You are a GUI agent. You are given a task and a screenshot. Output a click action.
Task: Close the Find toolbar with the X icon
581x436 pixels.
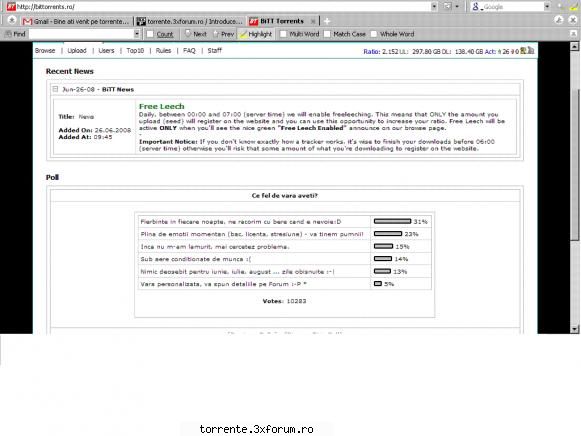point(573,34)
